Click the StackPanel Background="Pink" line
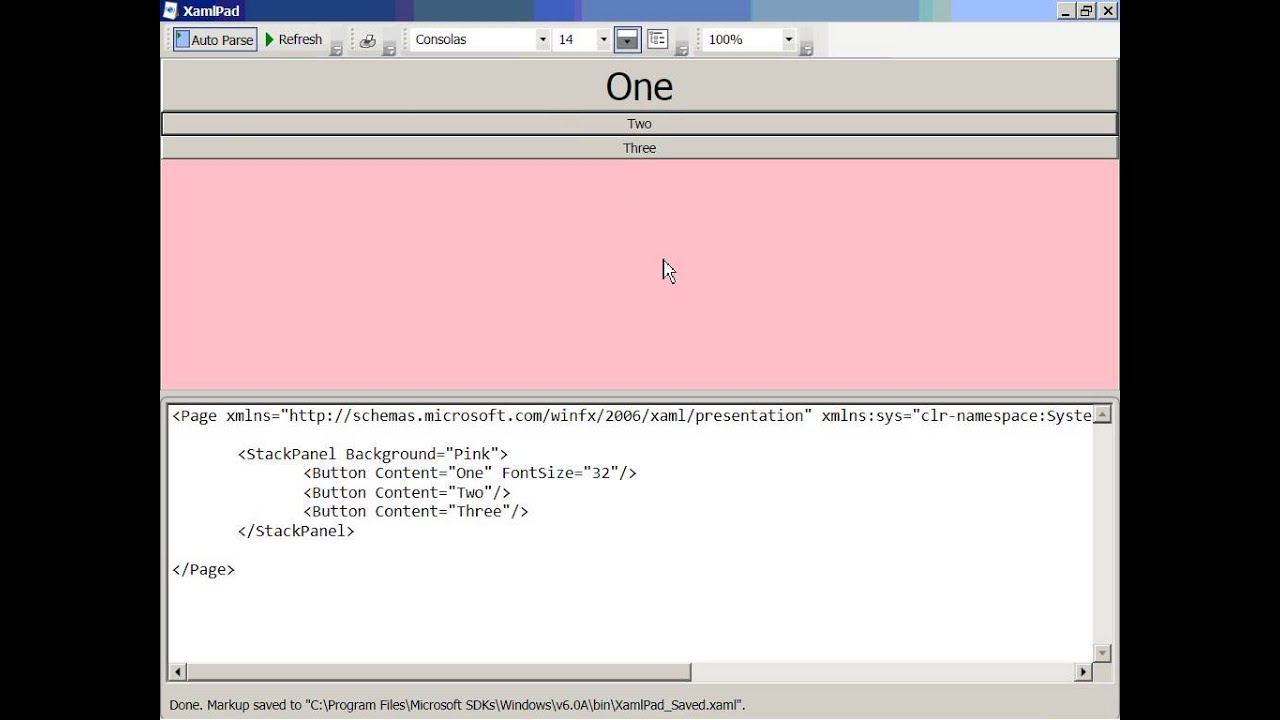Screen dimensions: 1280x720 pos(373,454)
